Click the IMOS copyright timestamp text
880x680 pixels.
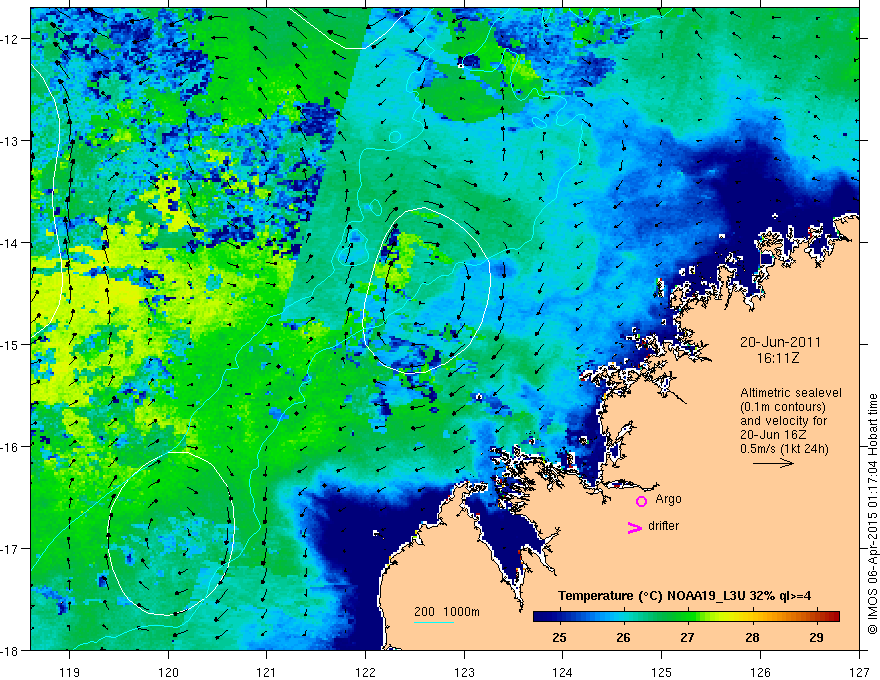pyautogui.click(x=872, y=514)
